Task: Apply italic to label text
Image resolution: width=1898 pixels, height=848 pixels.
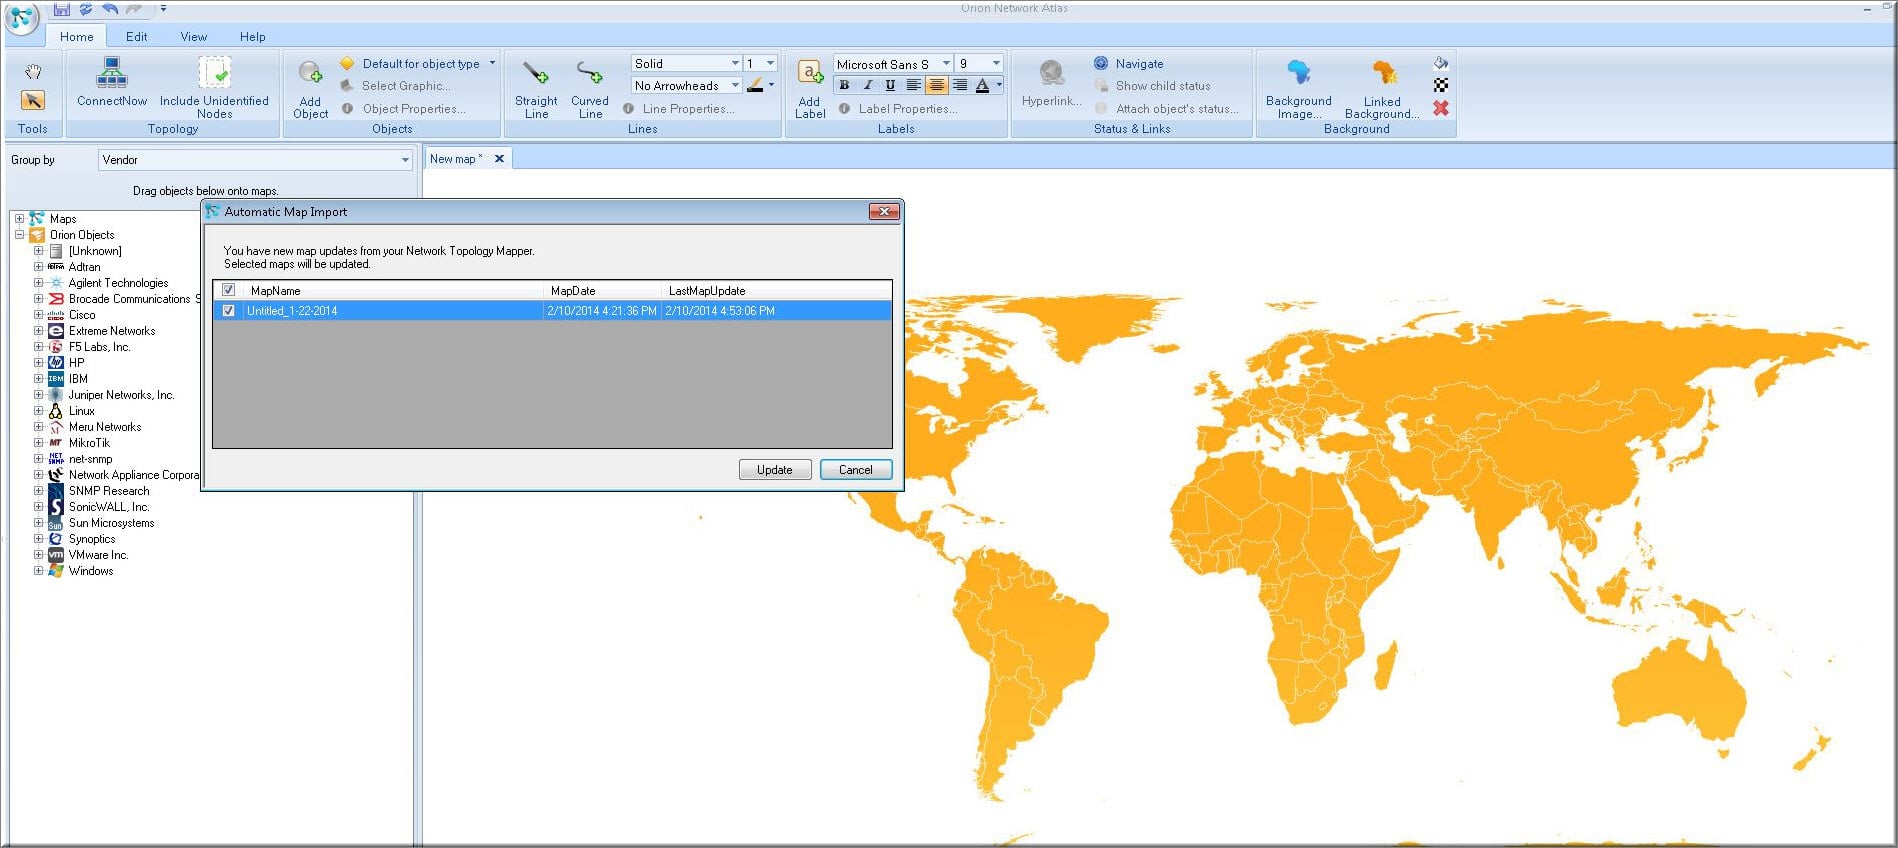Action: tap(868, 86)
